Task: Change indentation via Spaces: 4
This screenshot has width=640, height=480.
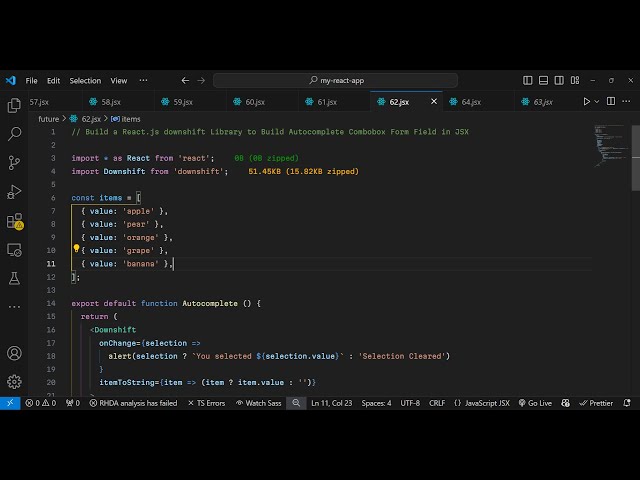Action: [376, 403]
